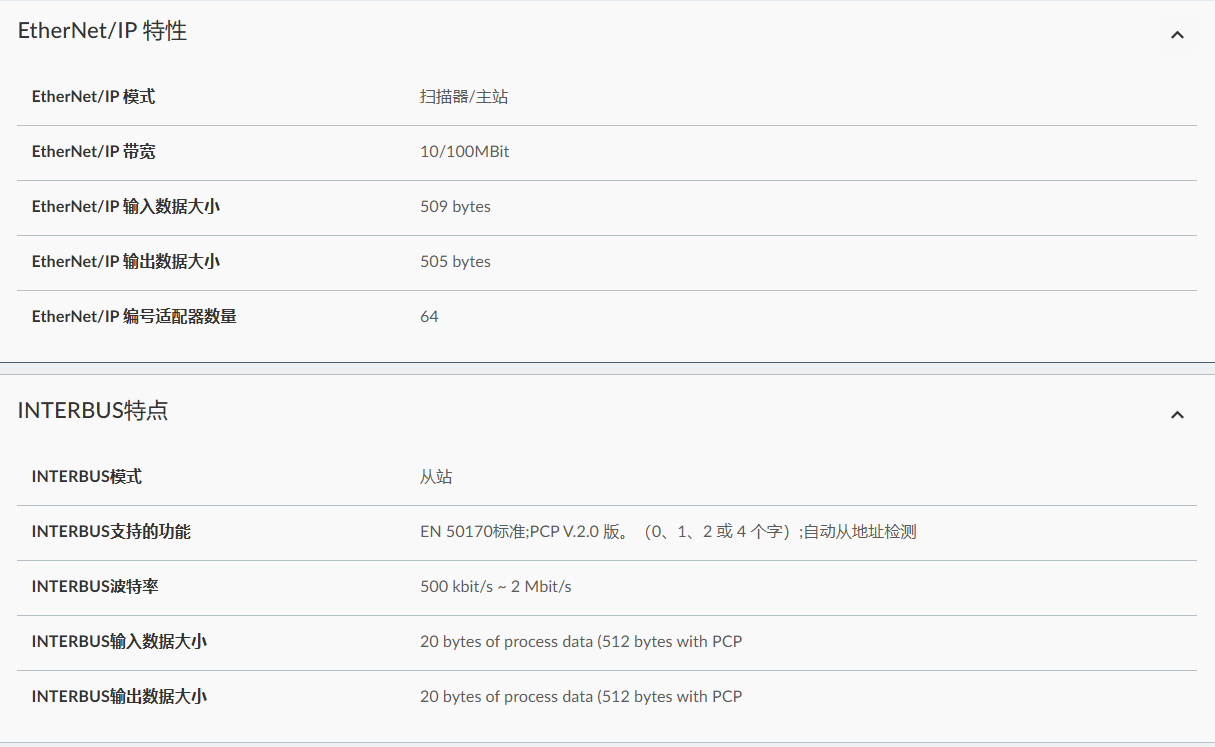Select the EtherNet/IP 输入数据大小 label
The height and width of the screenshot is (747, 1215).
pos(126,207)
